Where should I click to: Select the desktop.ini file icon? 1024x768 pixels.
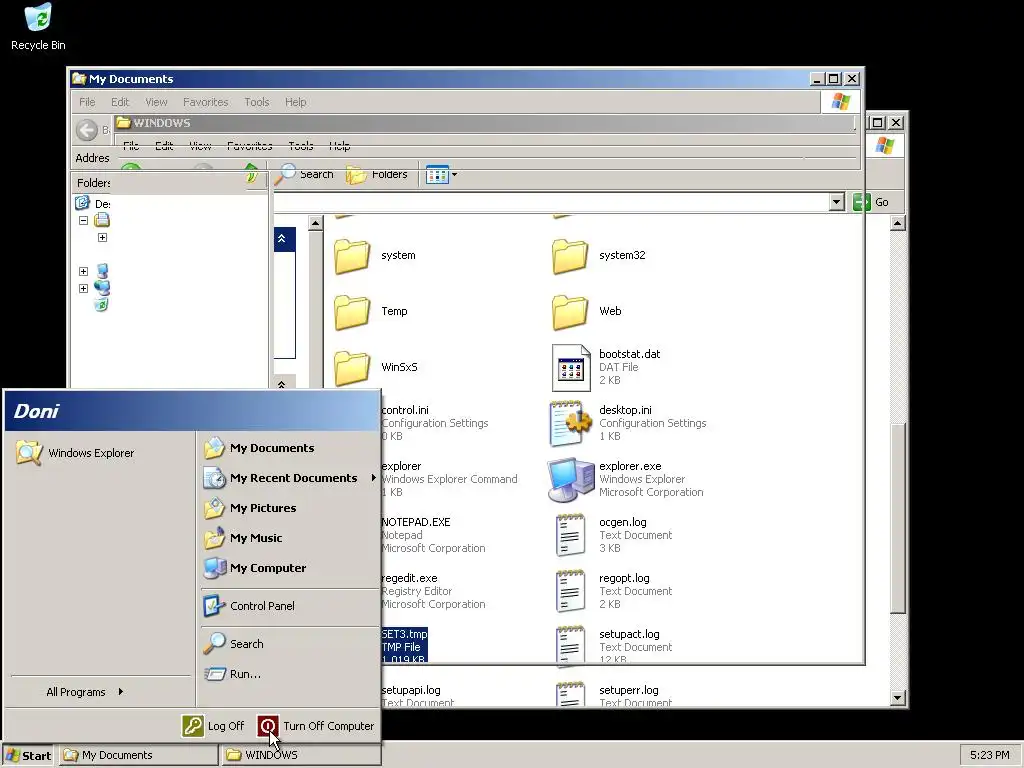click(x=571, y=424)
